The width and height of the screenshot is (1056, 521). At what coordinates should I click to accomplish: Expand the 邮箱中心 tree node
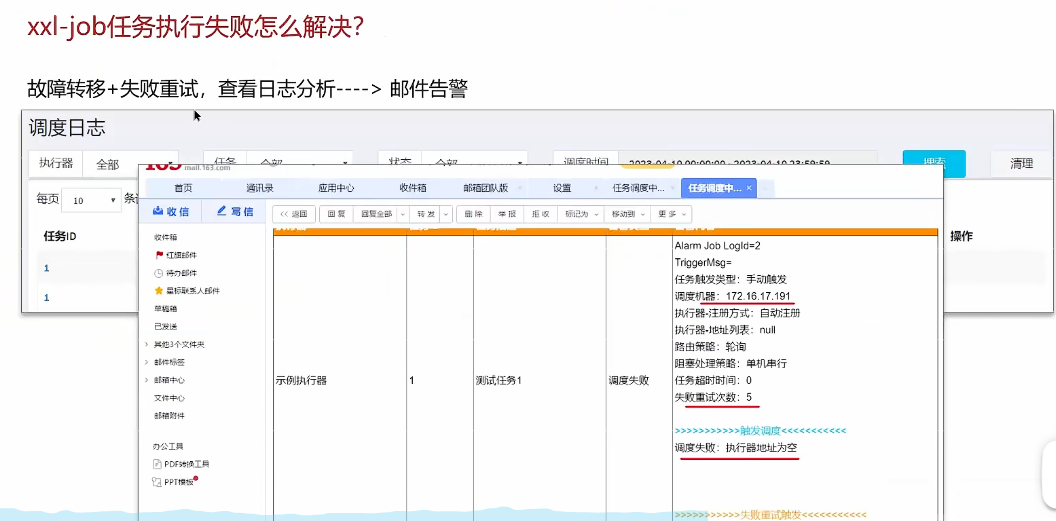coord(147,380)
